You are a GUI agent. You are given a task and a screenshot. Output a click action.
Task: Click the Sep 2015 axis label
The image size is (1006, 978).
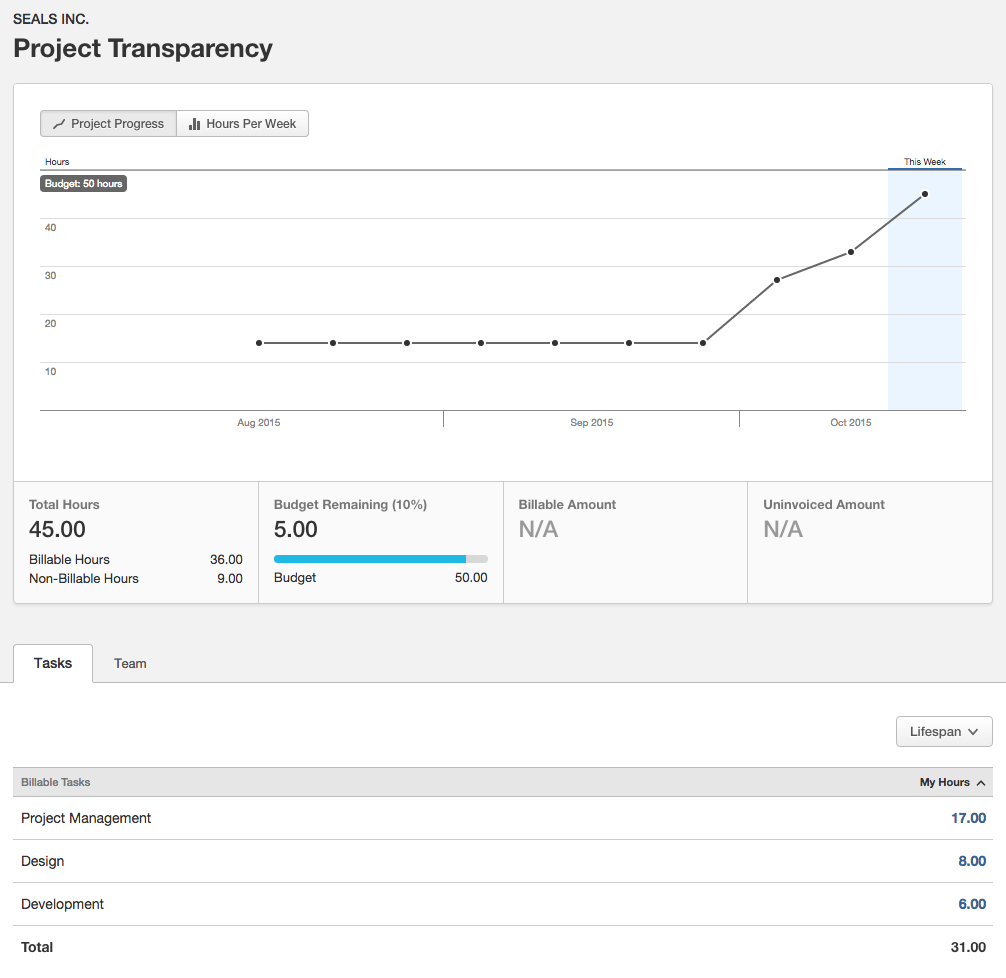[592, 422]
